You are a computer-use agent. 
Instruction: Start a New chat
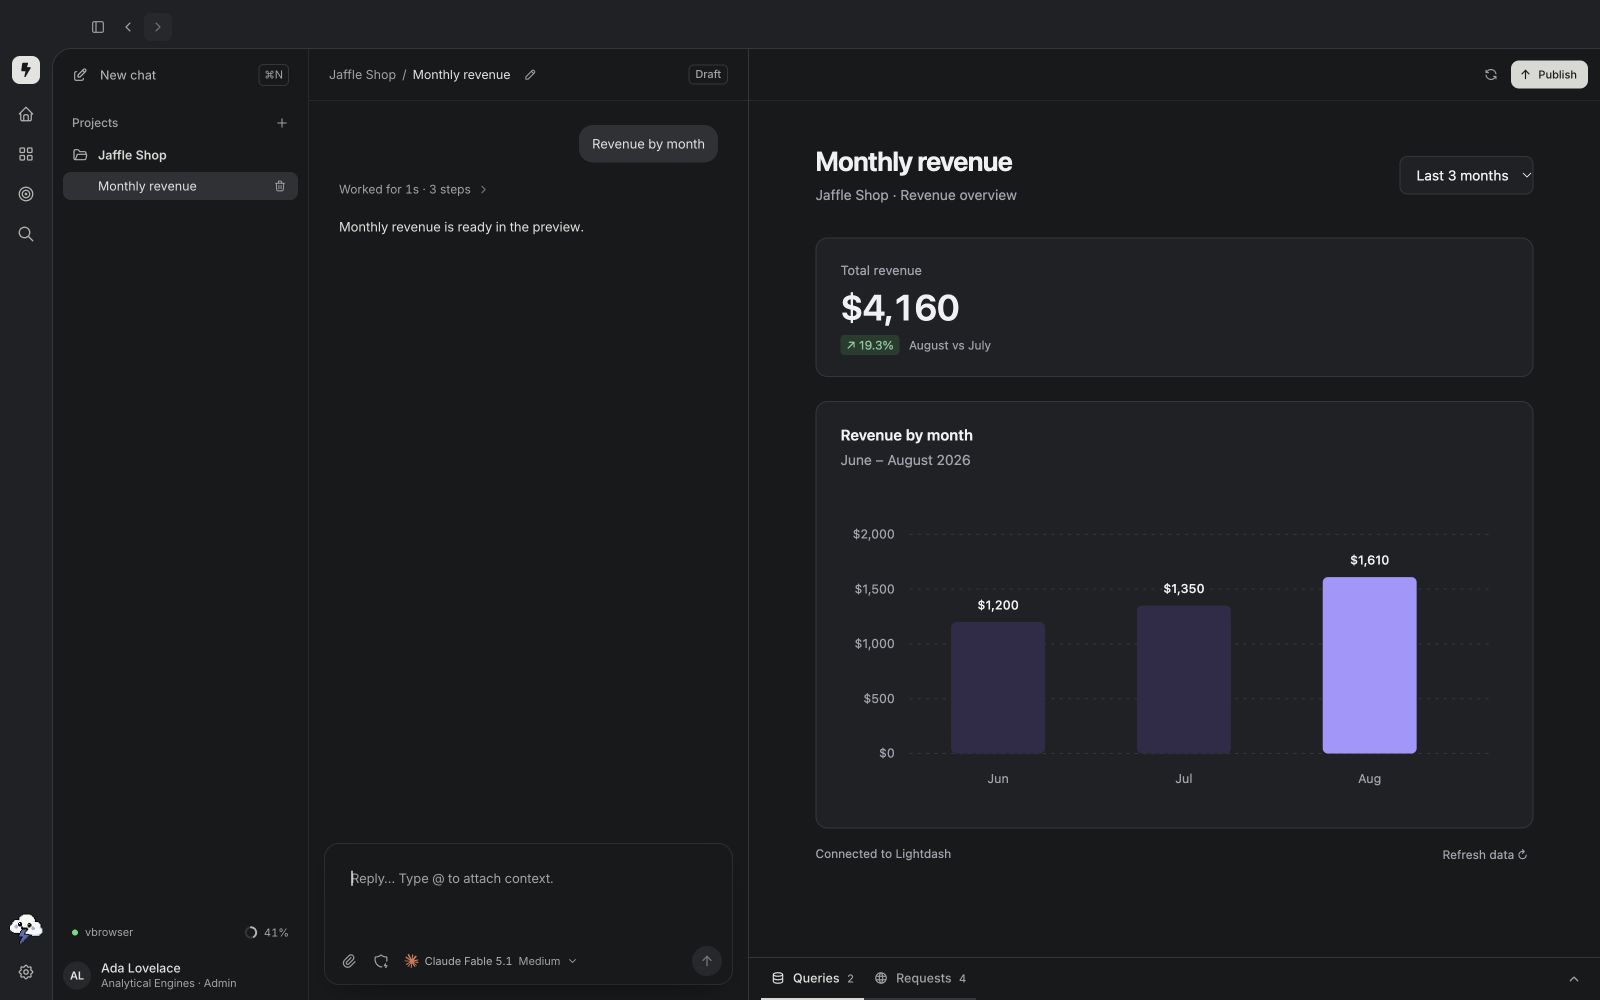pos(180,75)
